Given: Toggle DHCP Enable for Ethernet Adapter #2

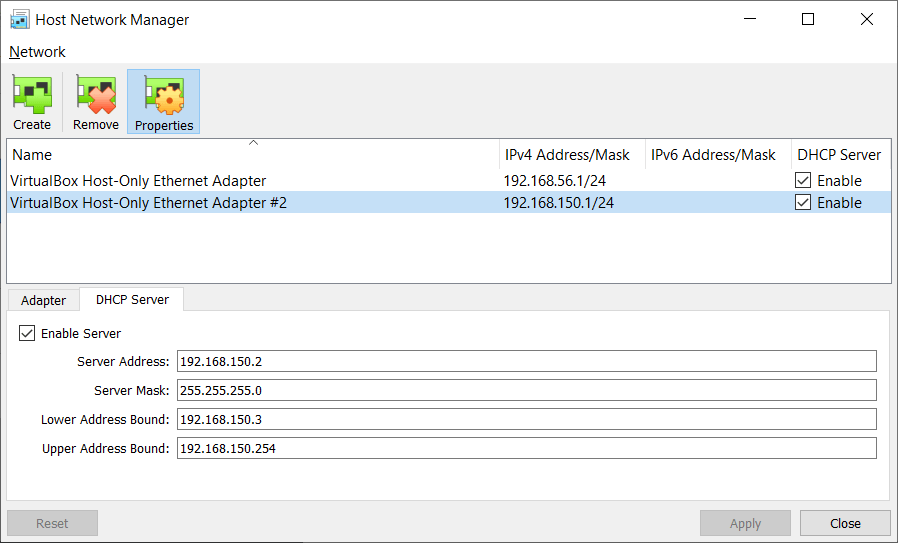Looking at the screenshot, I should point(804,203).
